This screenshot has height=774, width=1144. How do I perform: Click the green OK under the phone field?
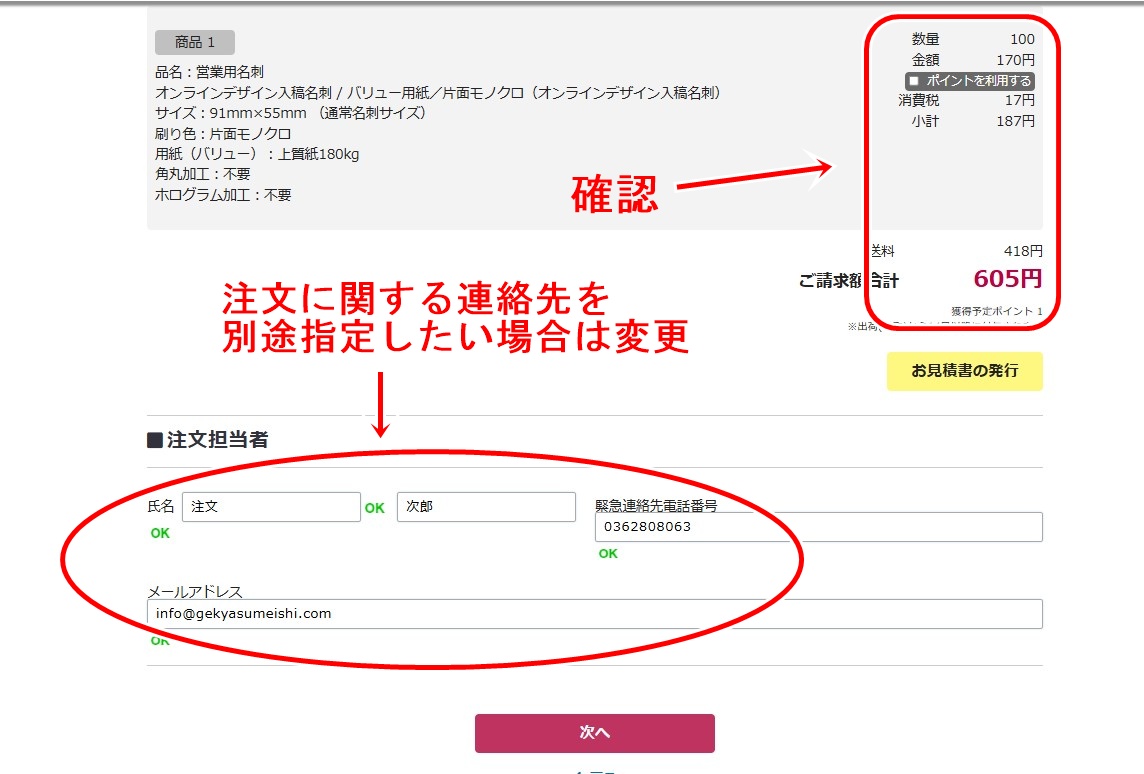click(608, 554)
